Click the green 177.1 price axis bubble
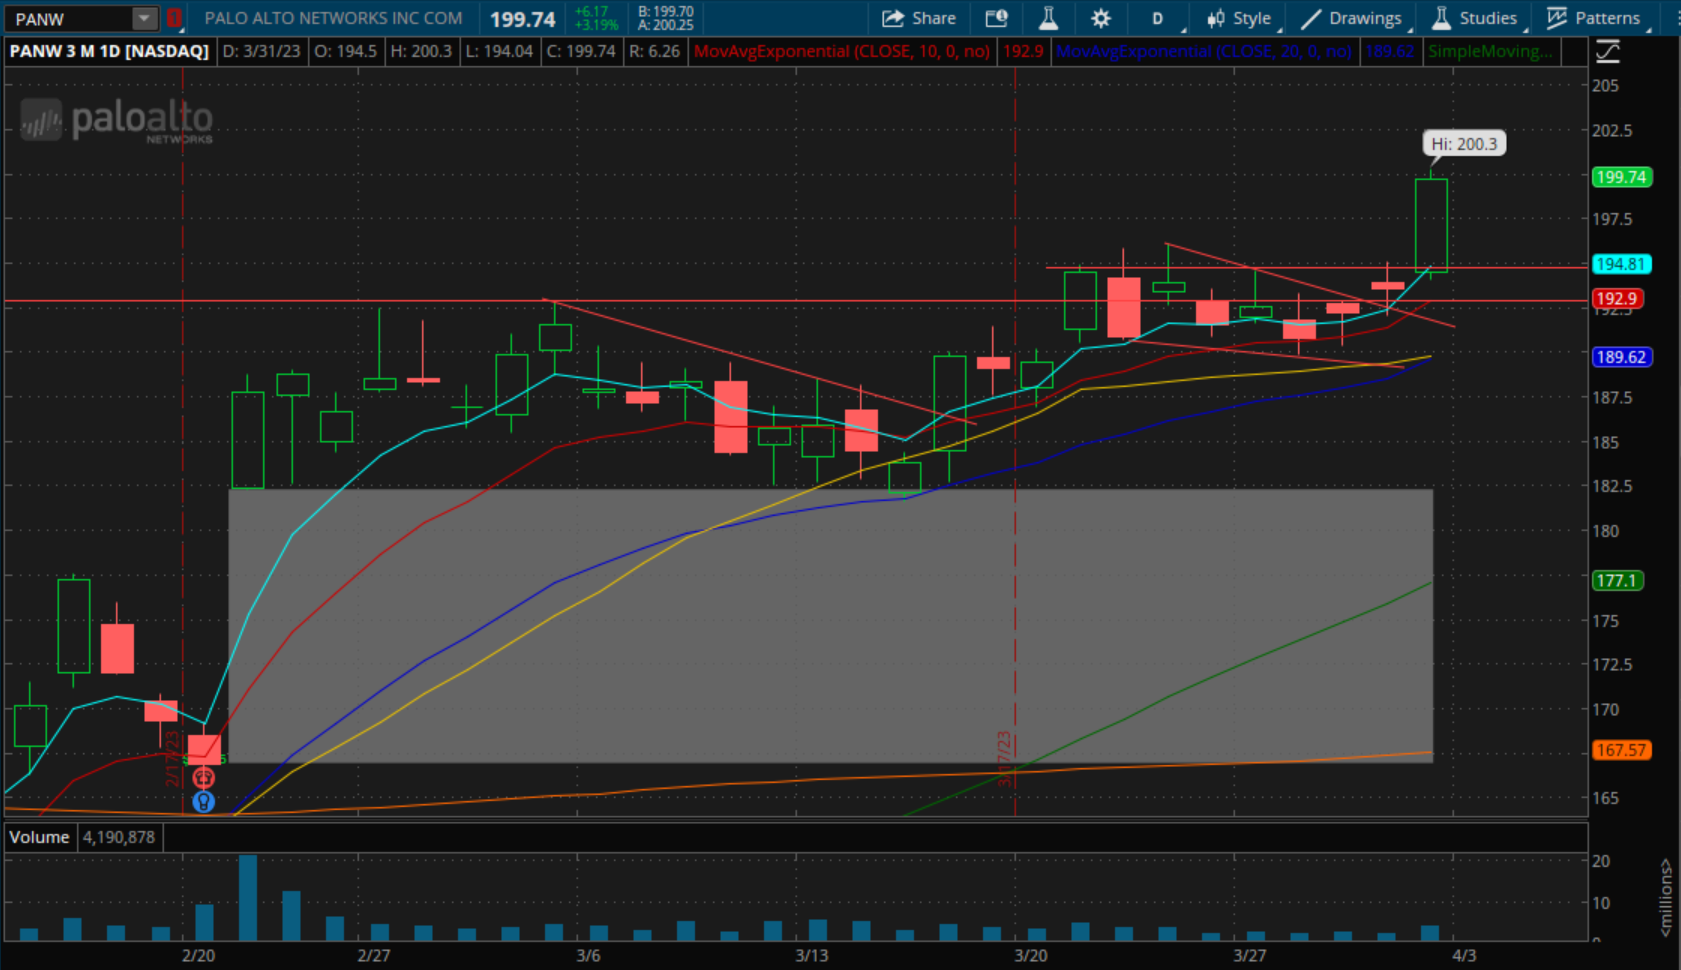This screenshot has width=1681, height=970. click(x=1616, y=580)
